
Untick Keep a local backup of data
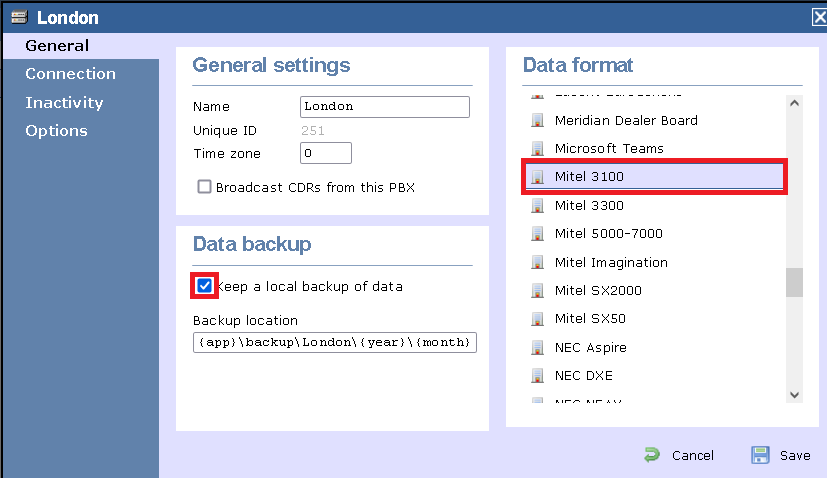204,286
